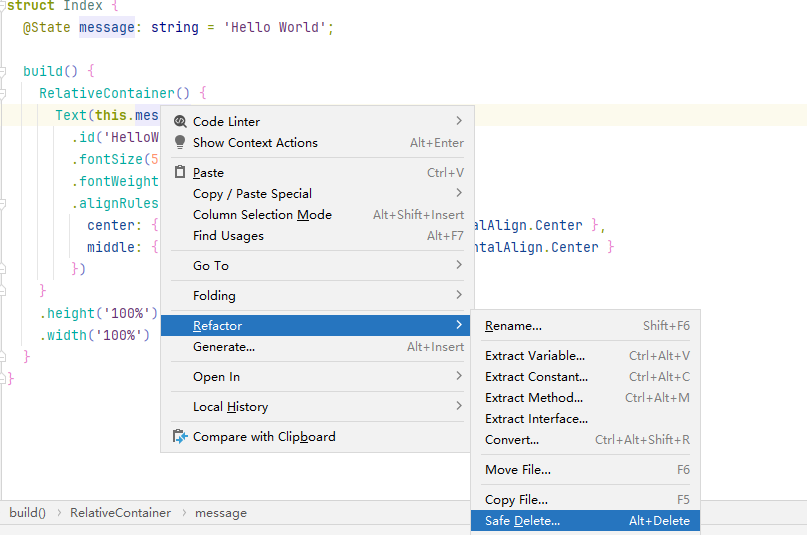Select Extract Method... option

coord(533,398)
